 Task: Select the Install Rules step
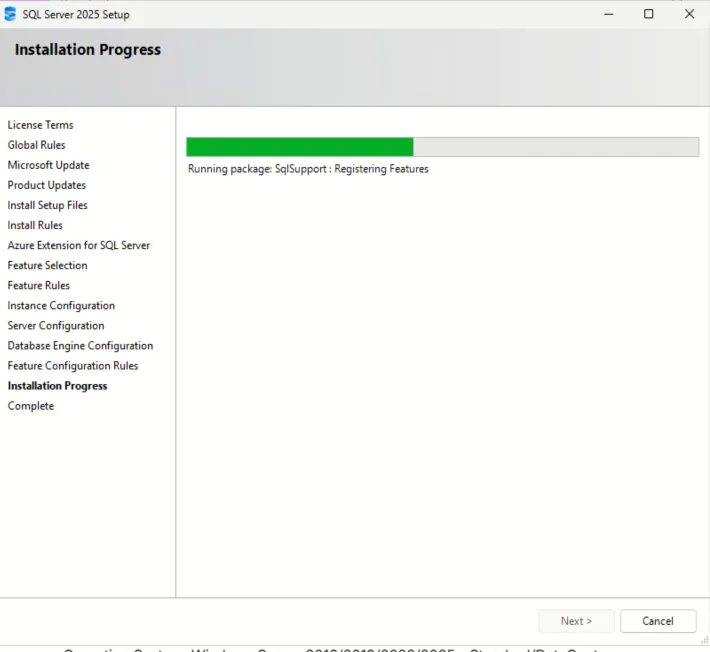click(x=35, y=225)
